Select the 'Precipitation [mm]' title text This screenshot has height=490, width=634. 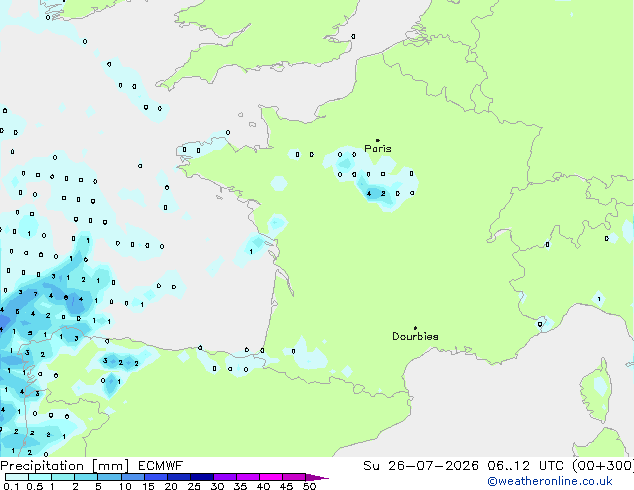pyautogui.click(x=65, y=466)
